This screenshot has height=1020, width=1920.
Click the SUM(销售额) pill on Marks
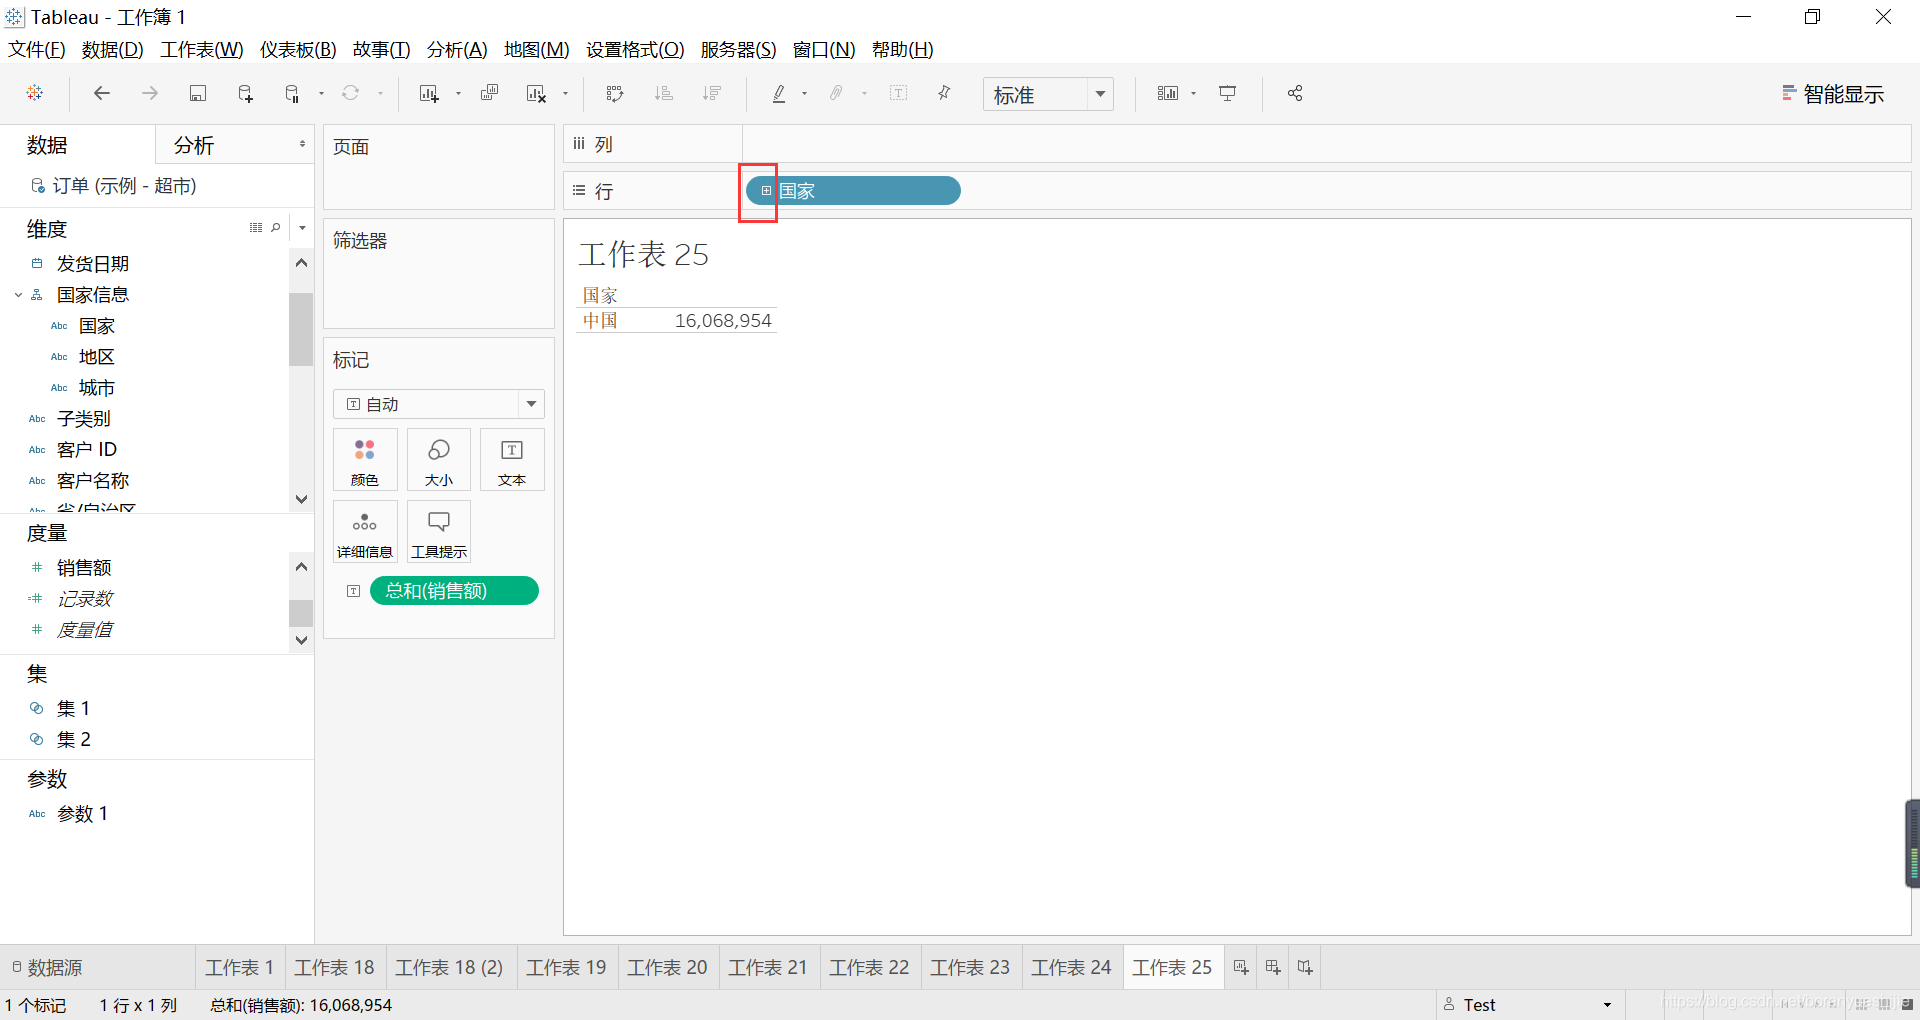point(454,591)
